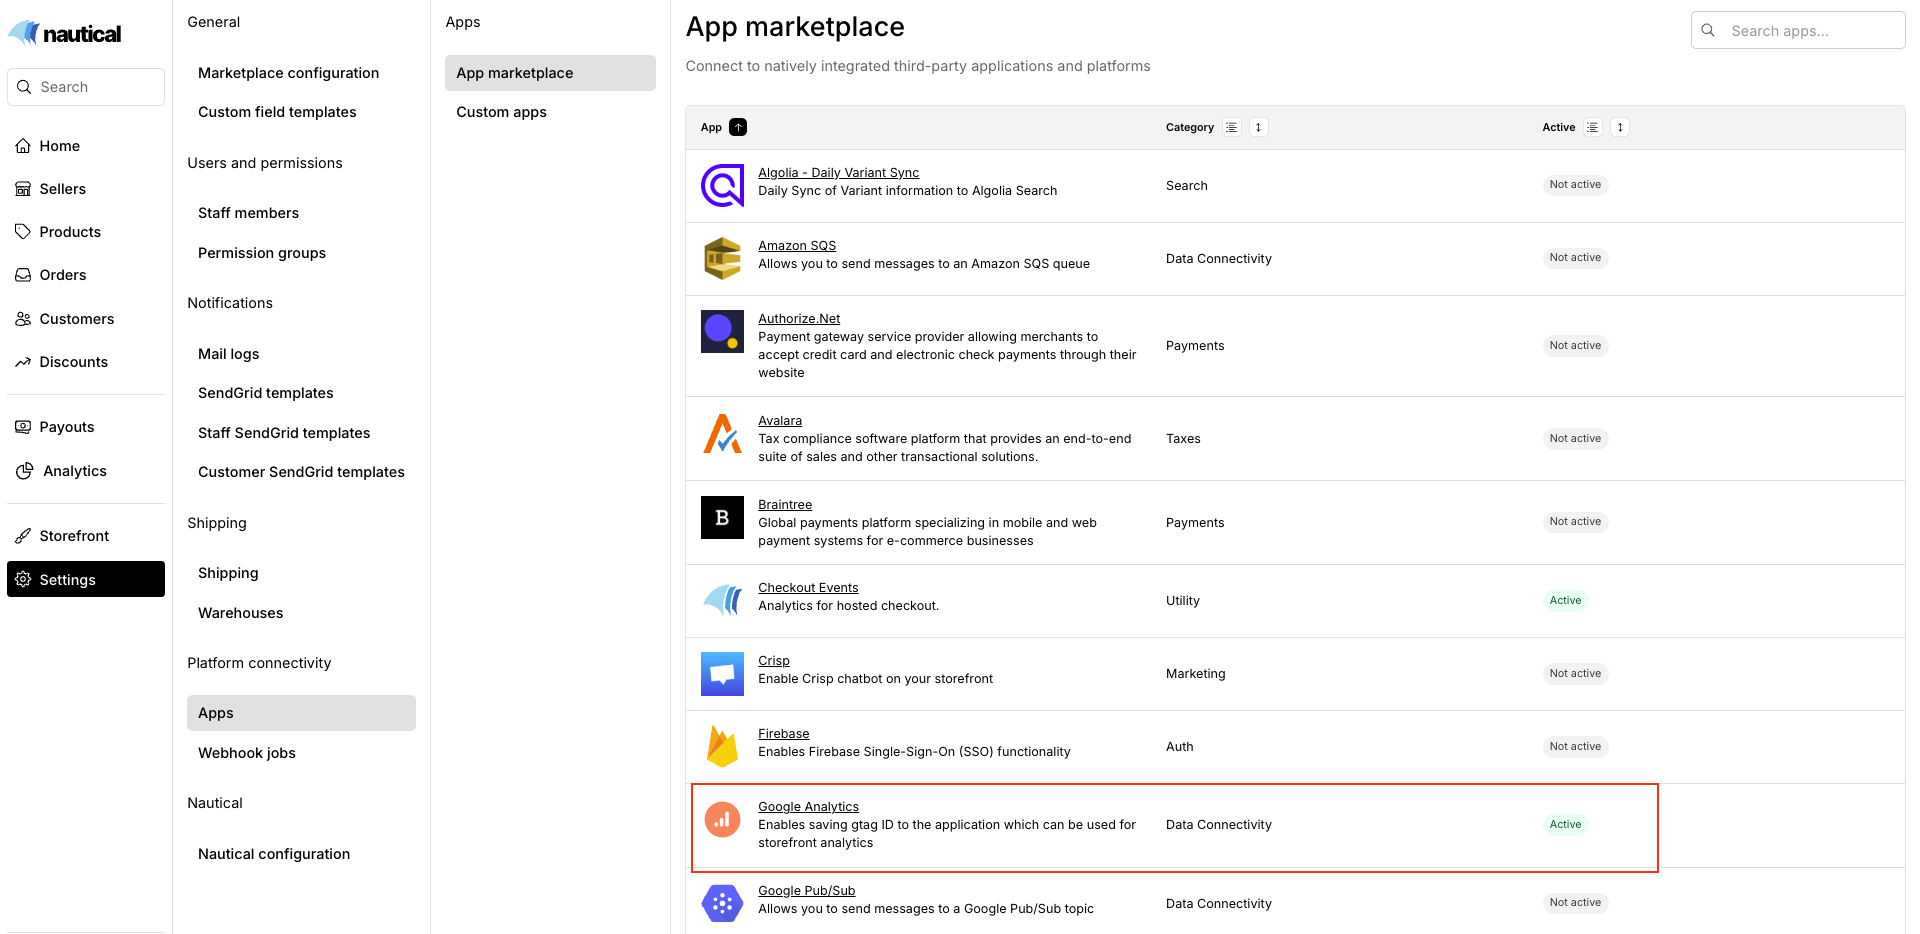Click Active badge for Checkout Events
Image resolution: width=1920 pixels, height=934 pixels.
[1565, 601]
